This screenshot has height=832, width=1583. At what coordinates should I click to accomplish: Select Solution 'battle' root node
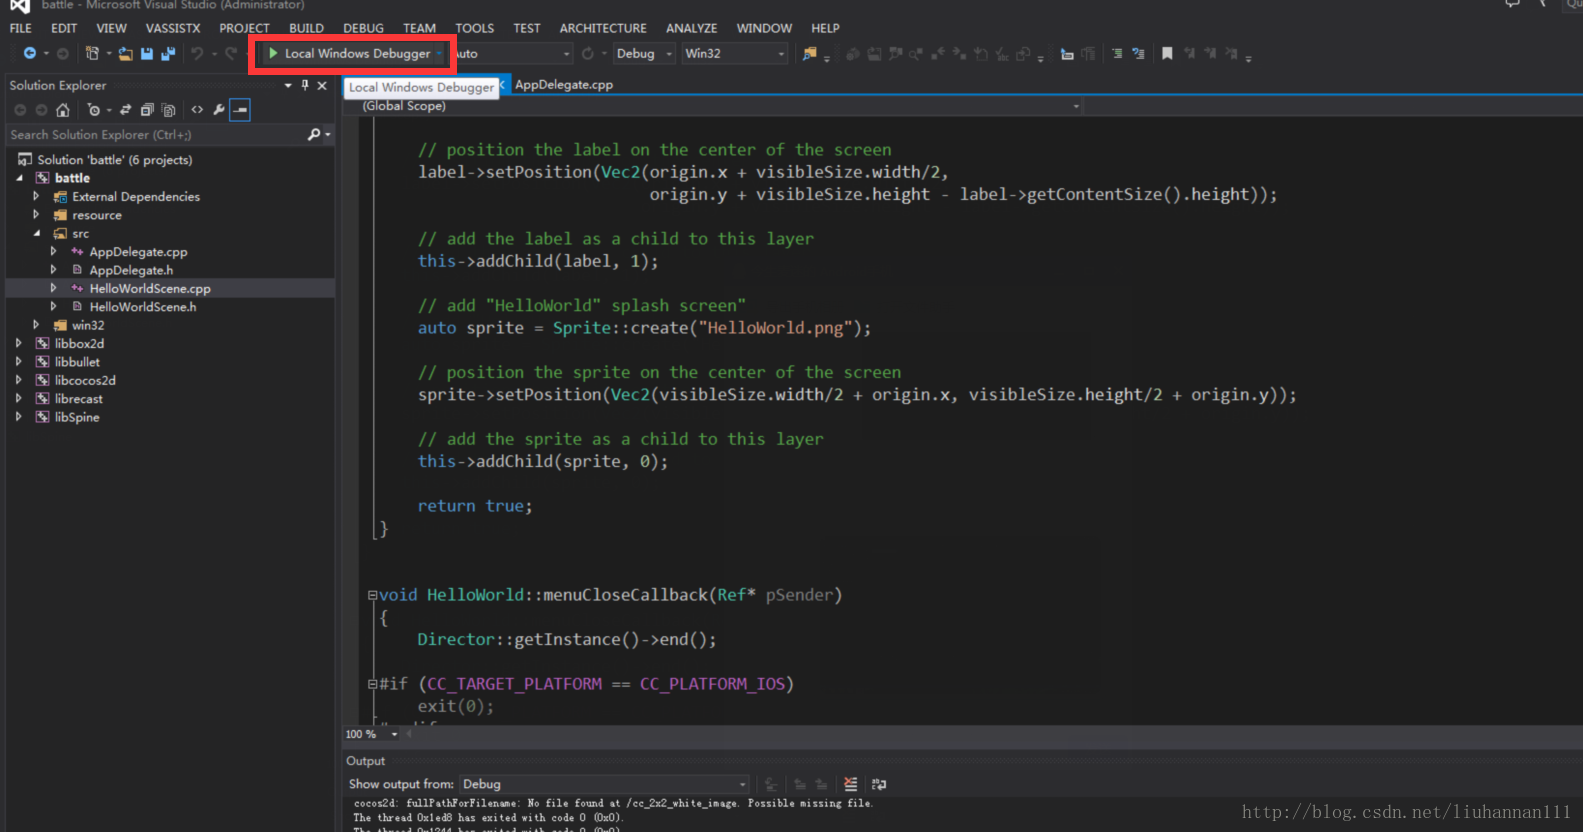point(115,159)
